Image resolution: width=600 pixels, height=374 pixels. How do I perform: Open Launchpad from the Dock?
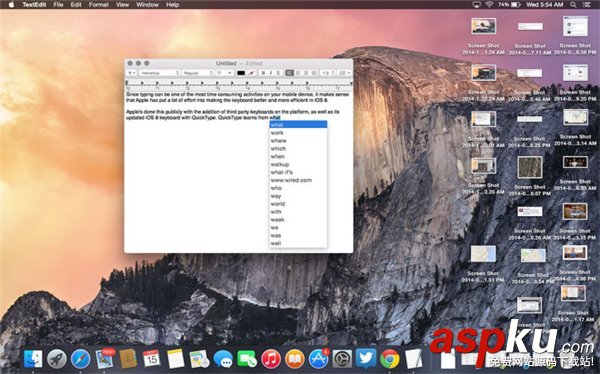(57, 359)
